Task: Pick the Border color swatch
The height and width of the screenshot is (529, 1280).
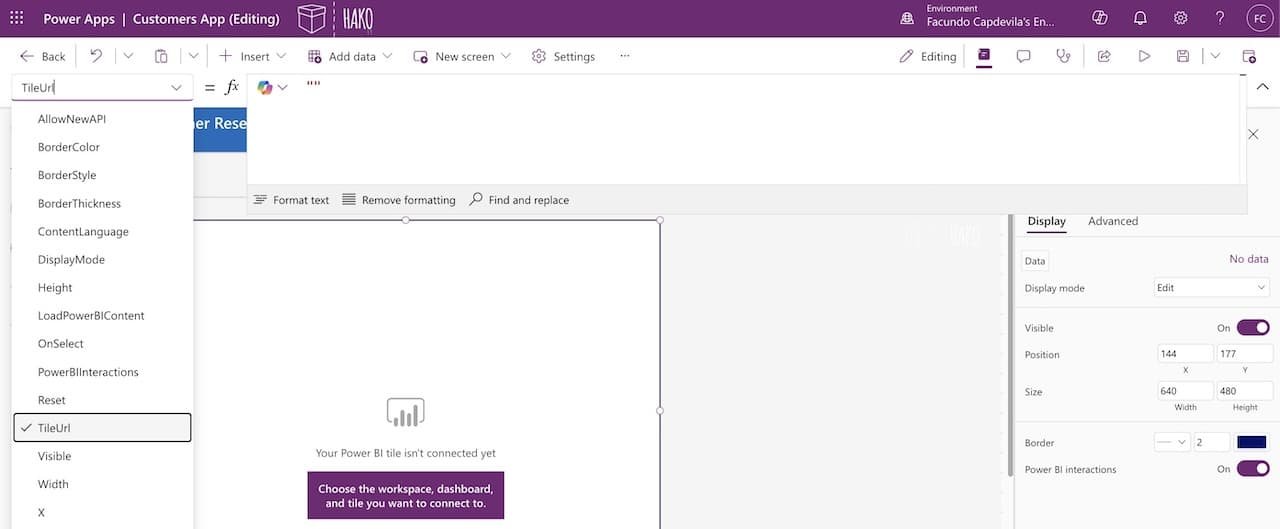Action: point(1252,442)
